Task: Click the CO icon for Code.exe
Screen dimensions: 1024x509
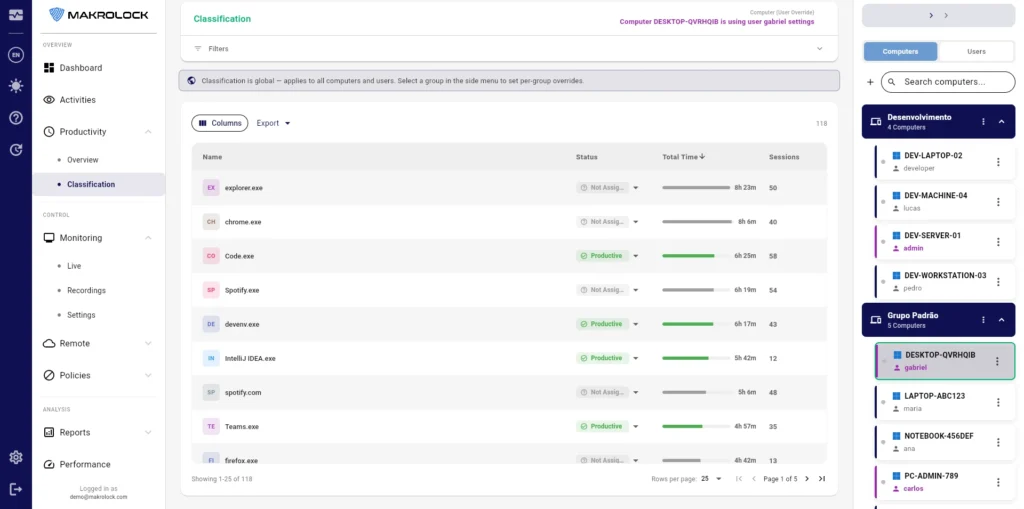Action: (x=211, y=256)
